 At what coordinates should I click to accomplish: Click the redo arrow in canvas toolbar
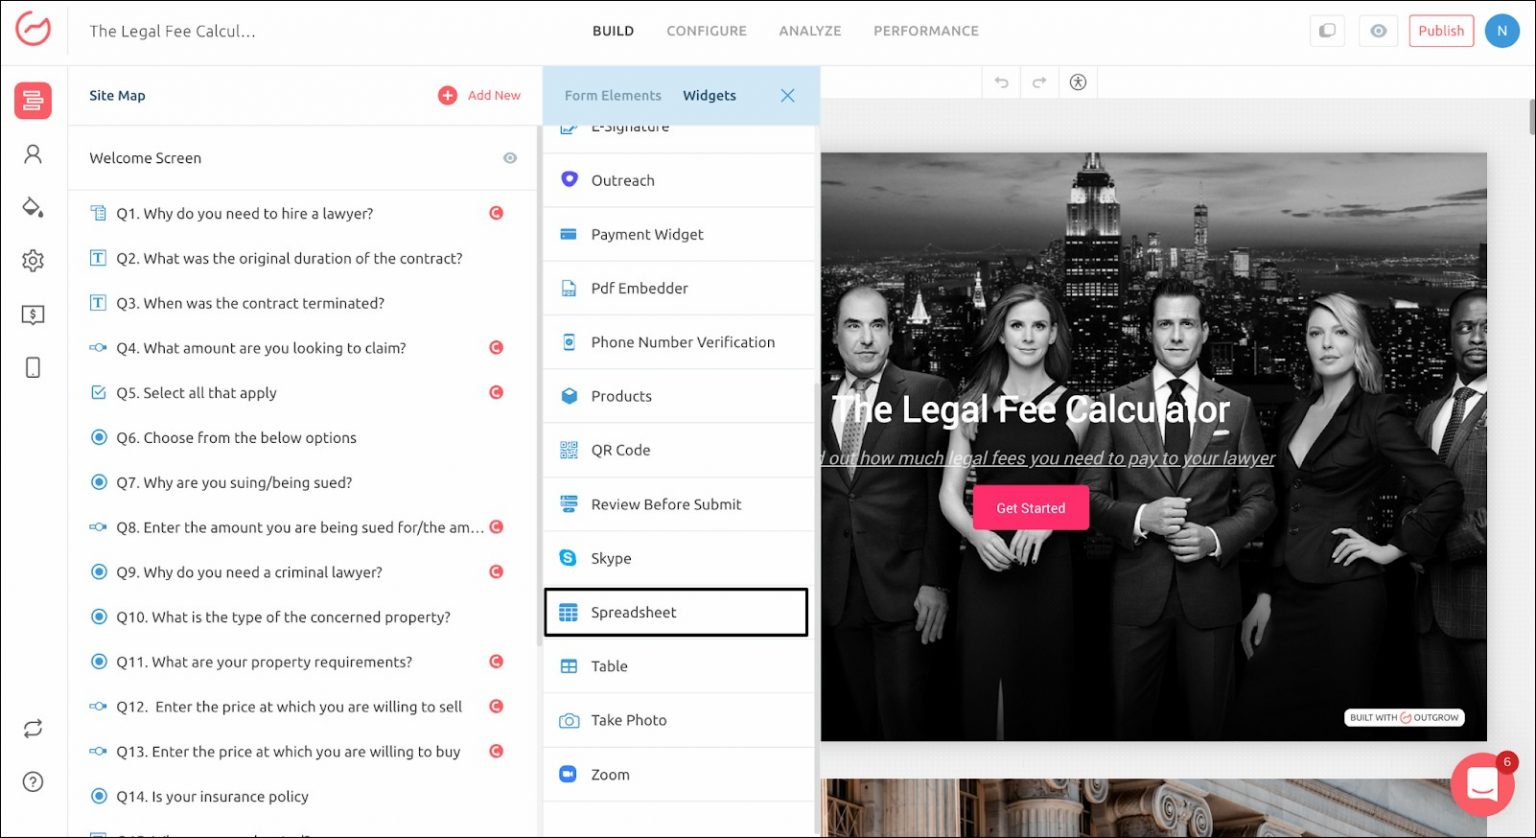click(x=1039, y=83)
